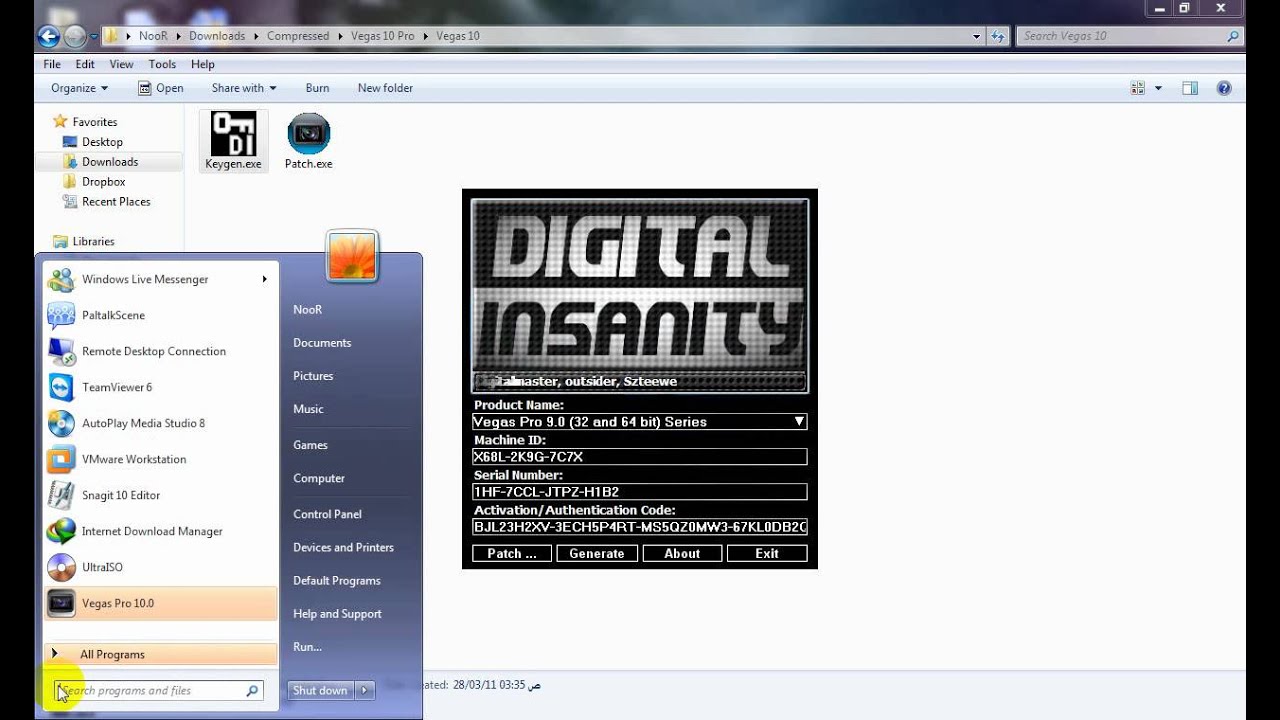
Task: Click the user account flower picture
Action: tap(352, 256)
